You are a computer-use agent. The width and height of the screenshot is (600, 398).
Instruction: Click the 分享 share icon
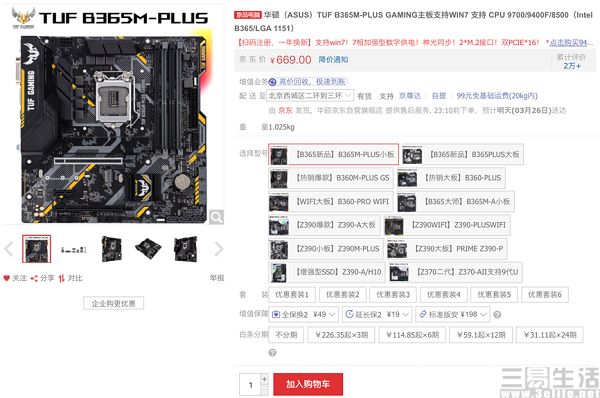pos(34,278)
